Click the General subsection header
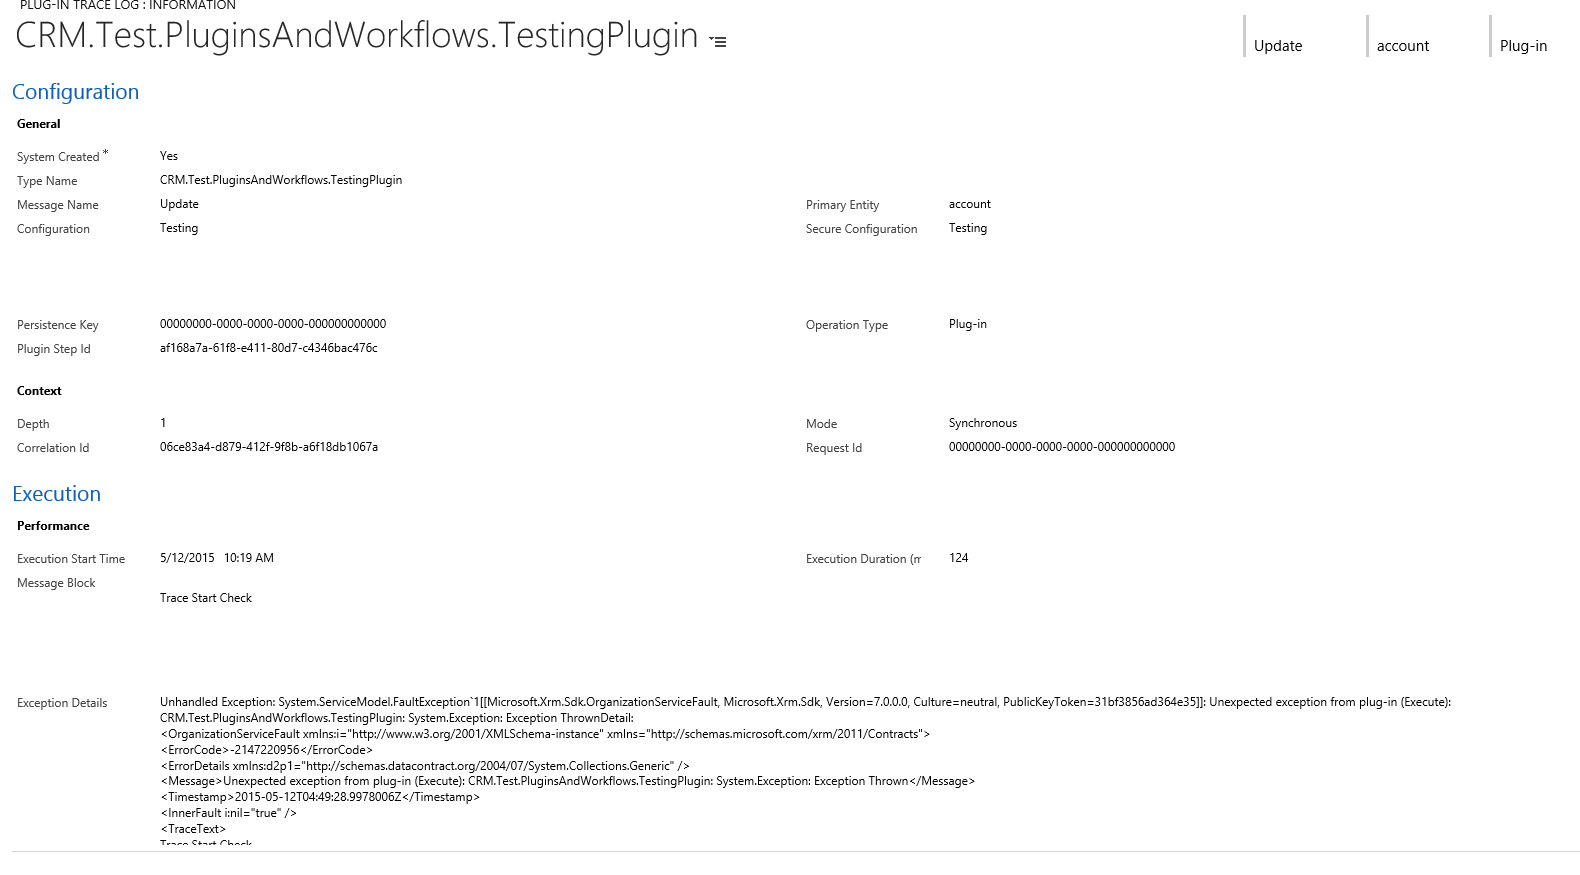1580x875 pixels. coord(39,124)
